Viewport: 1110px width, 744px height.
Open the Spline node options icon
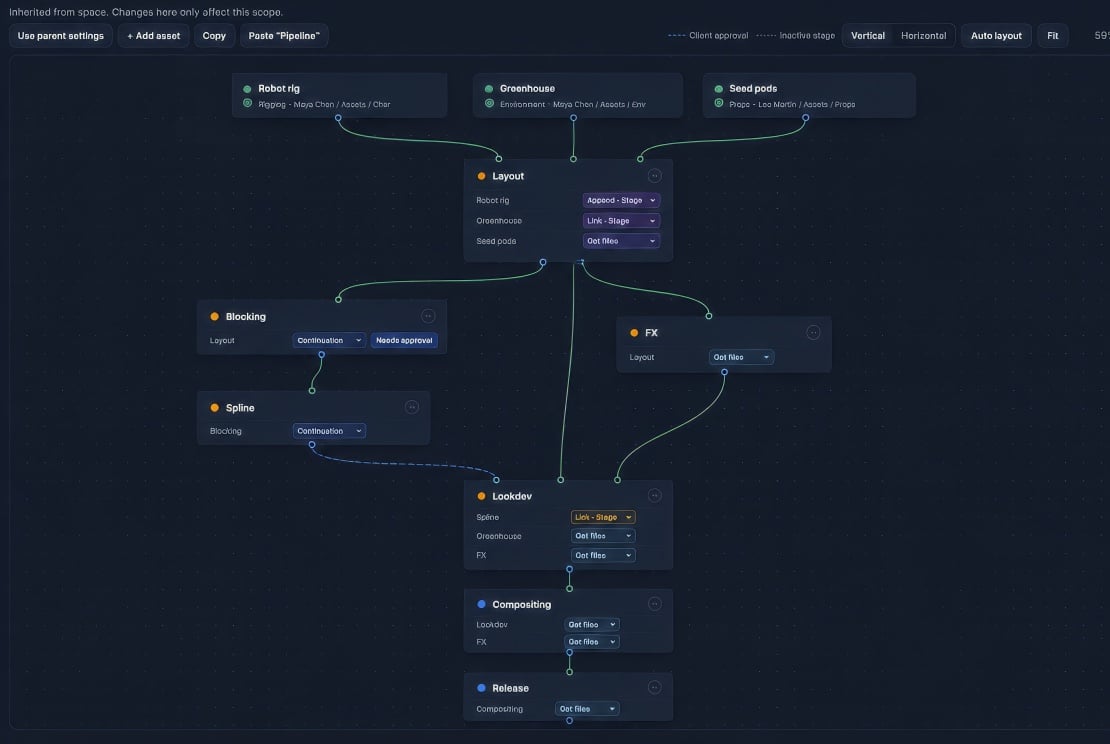pos(412,407)
